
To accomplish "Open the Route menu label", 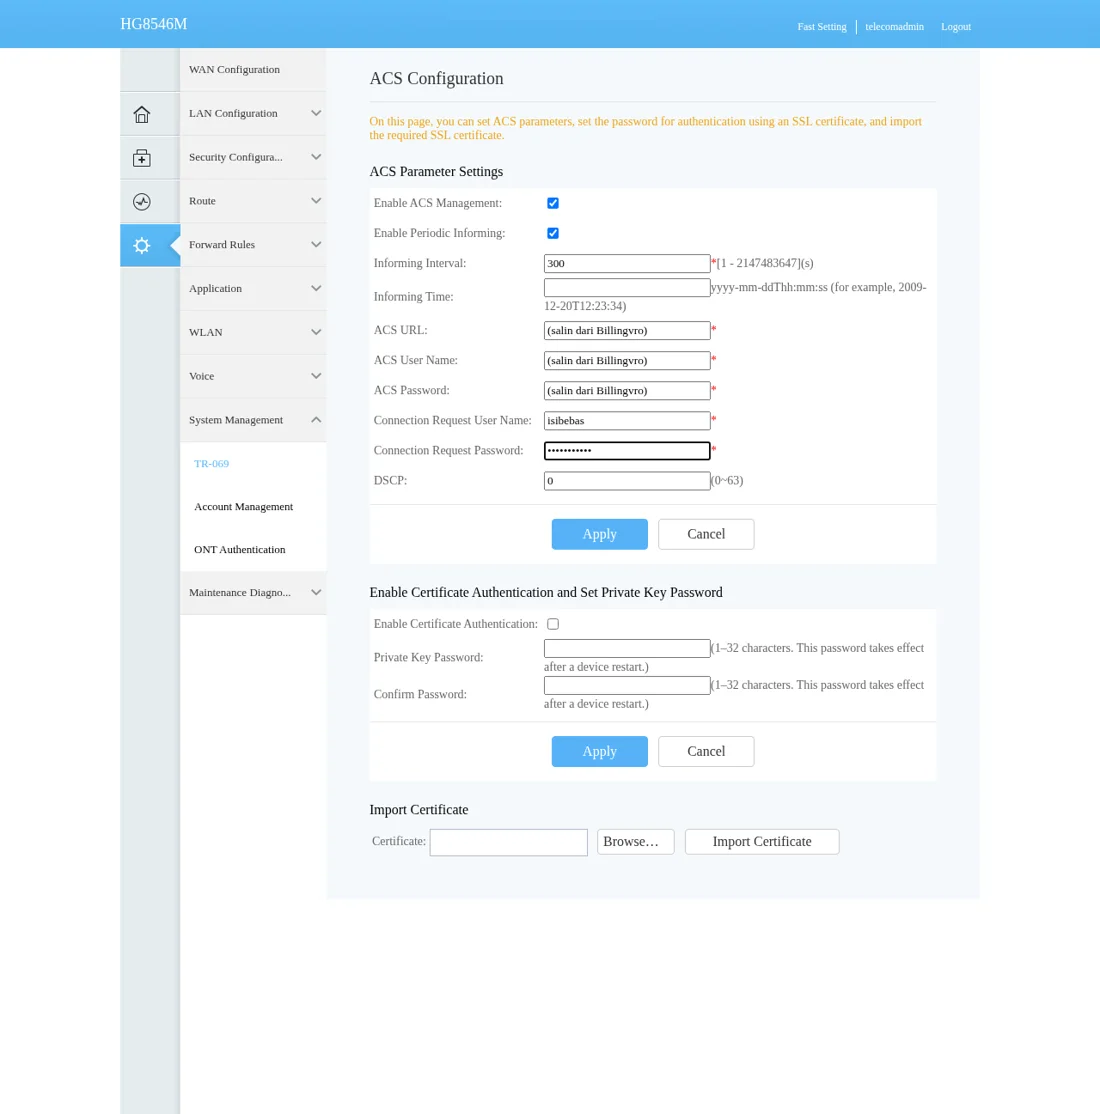I will (x=203, y=201).
